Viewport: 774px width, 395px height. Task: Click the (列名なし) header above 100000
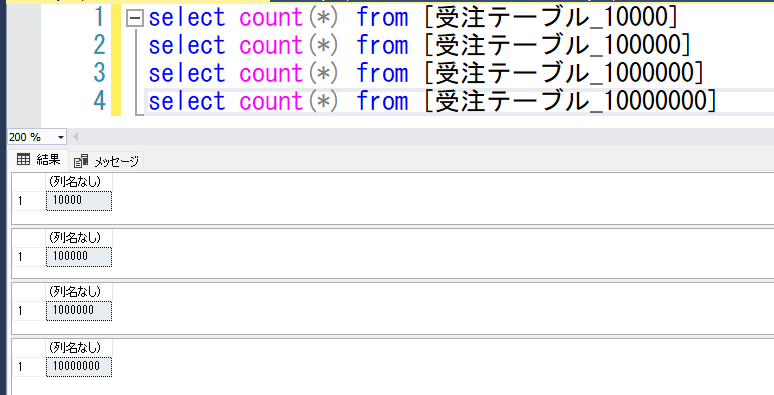coord(79,238)
